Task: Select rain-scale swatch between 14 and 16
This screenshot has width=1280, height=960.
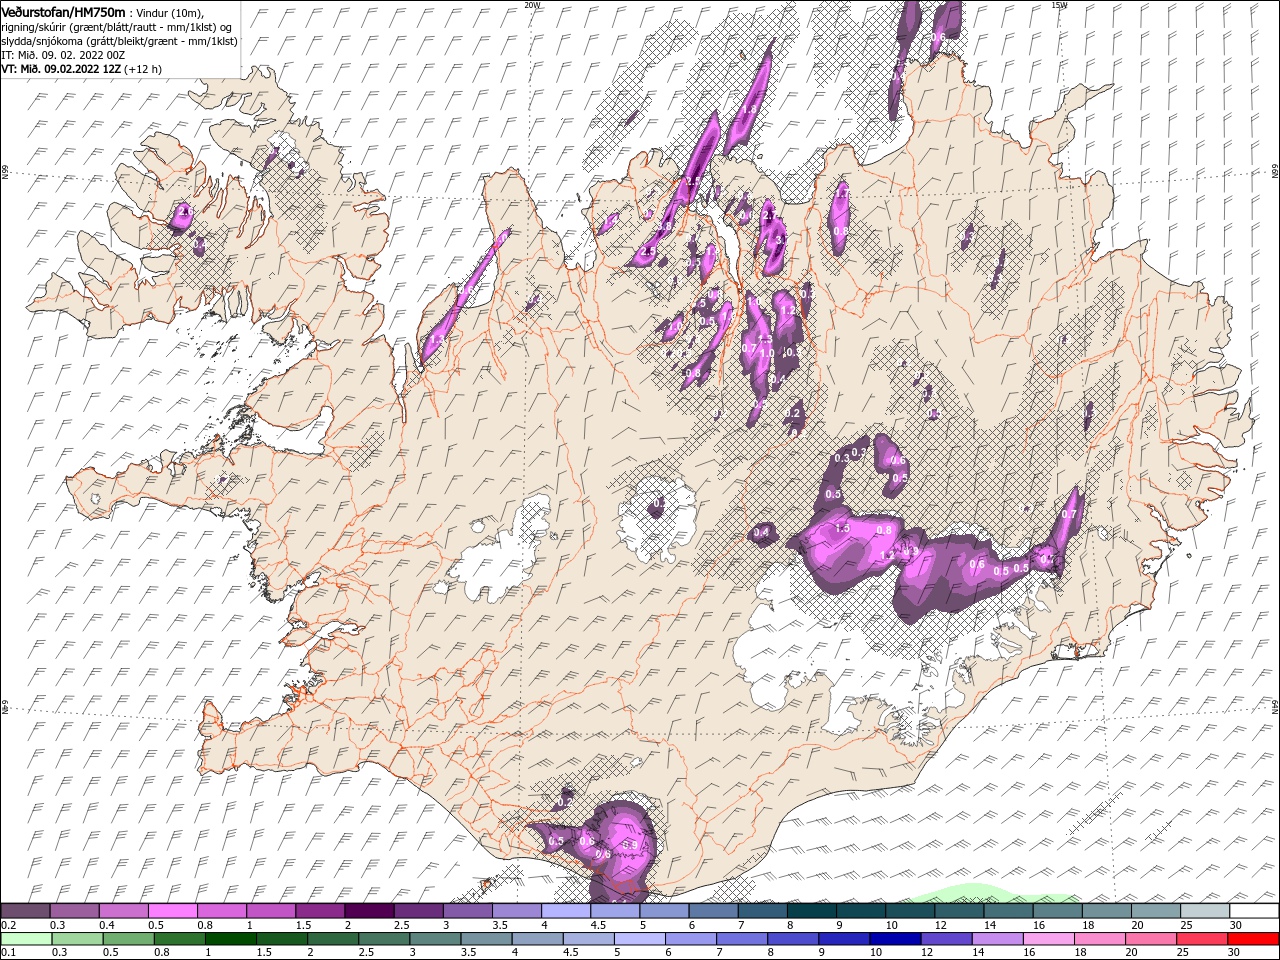Action: 997,939
